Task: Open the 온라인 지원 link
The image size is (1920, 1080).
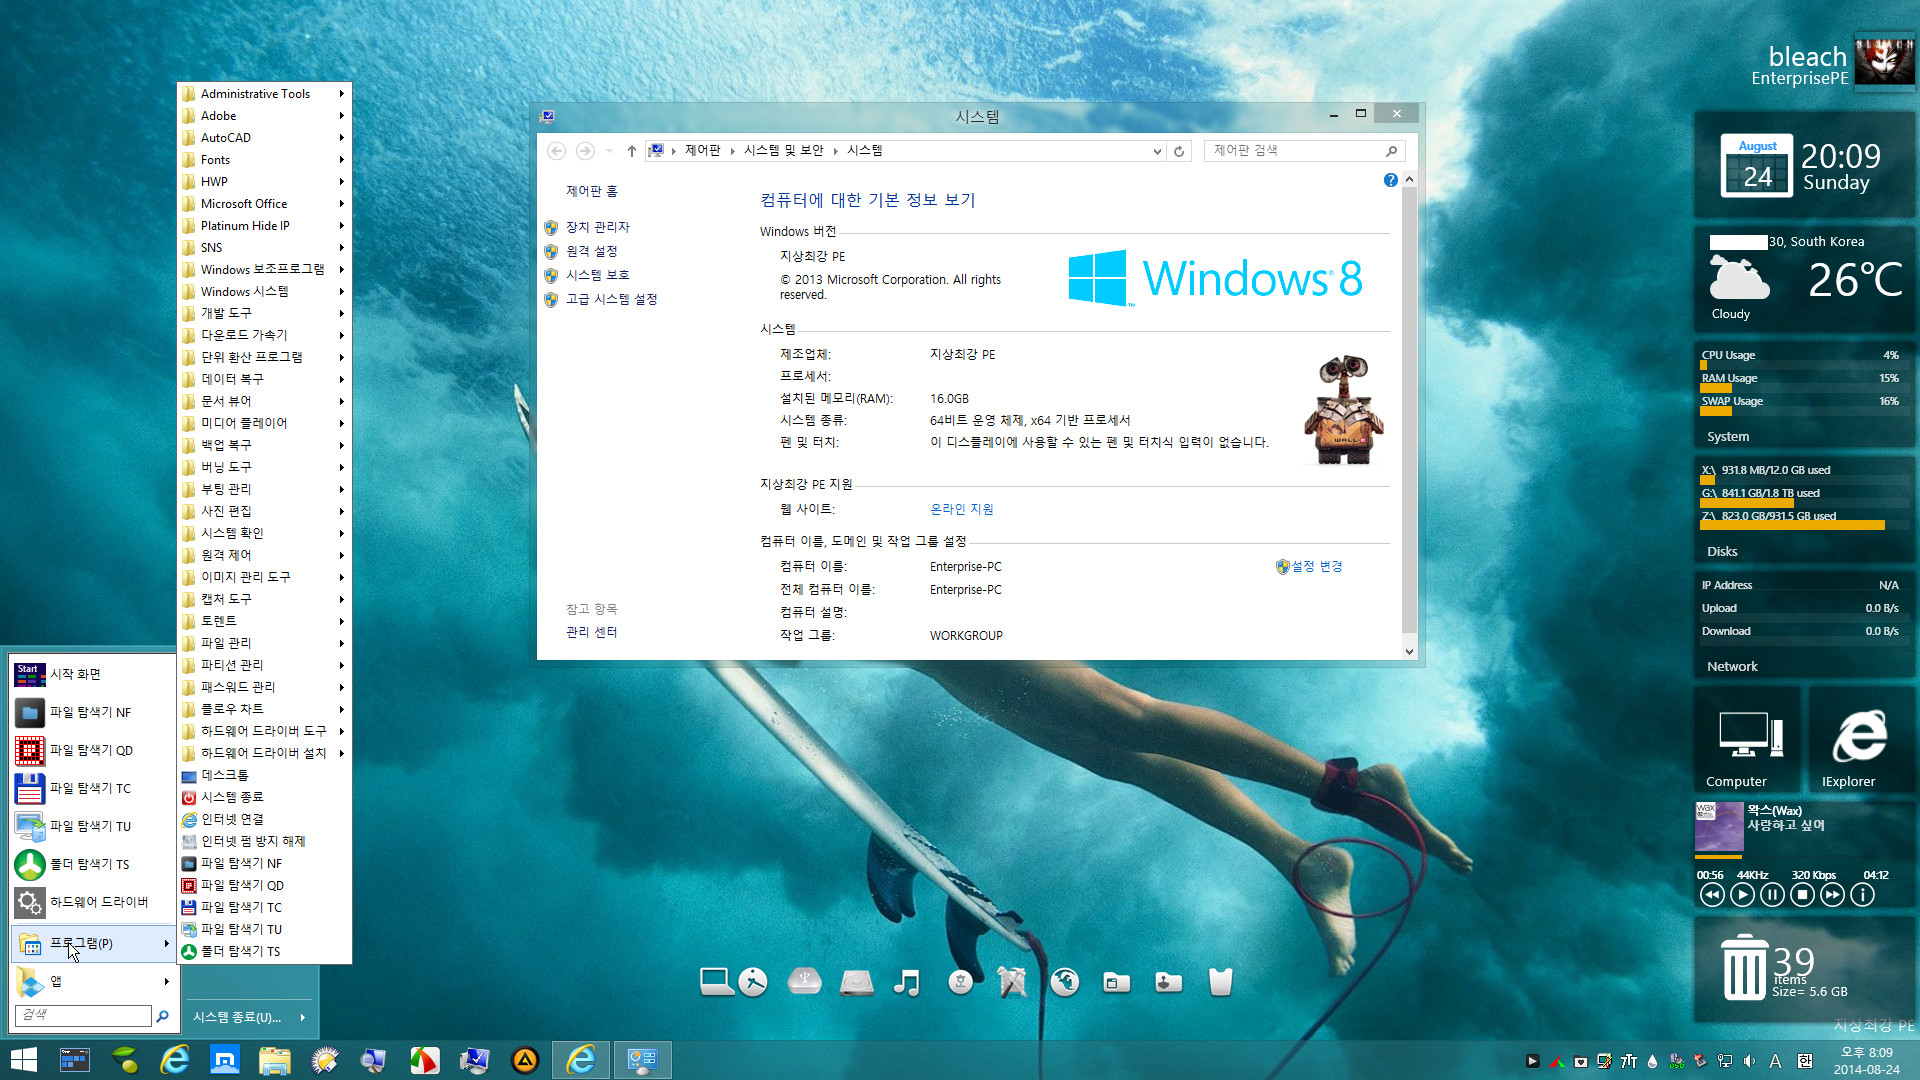Action: (961, 510)
